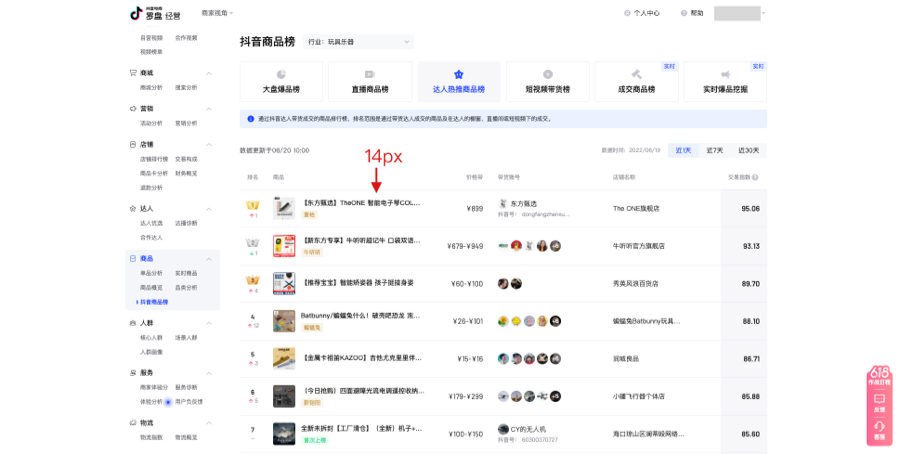900x454 pixels.
Task: Click the 润城良品 store name
Action: (x=626, y=359)
